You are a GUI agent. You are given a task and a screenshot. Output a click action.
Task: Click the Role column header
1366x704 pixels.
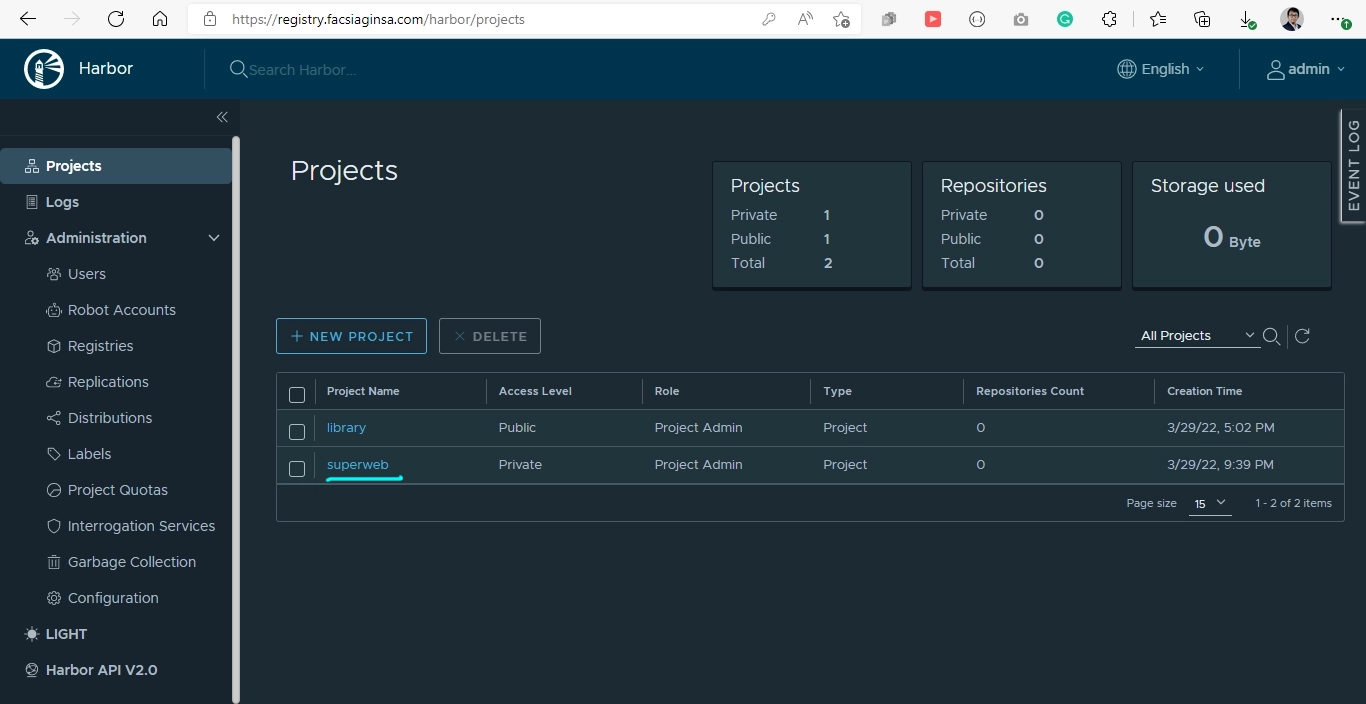coord(667,391)
